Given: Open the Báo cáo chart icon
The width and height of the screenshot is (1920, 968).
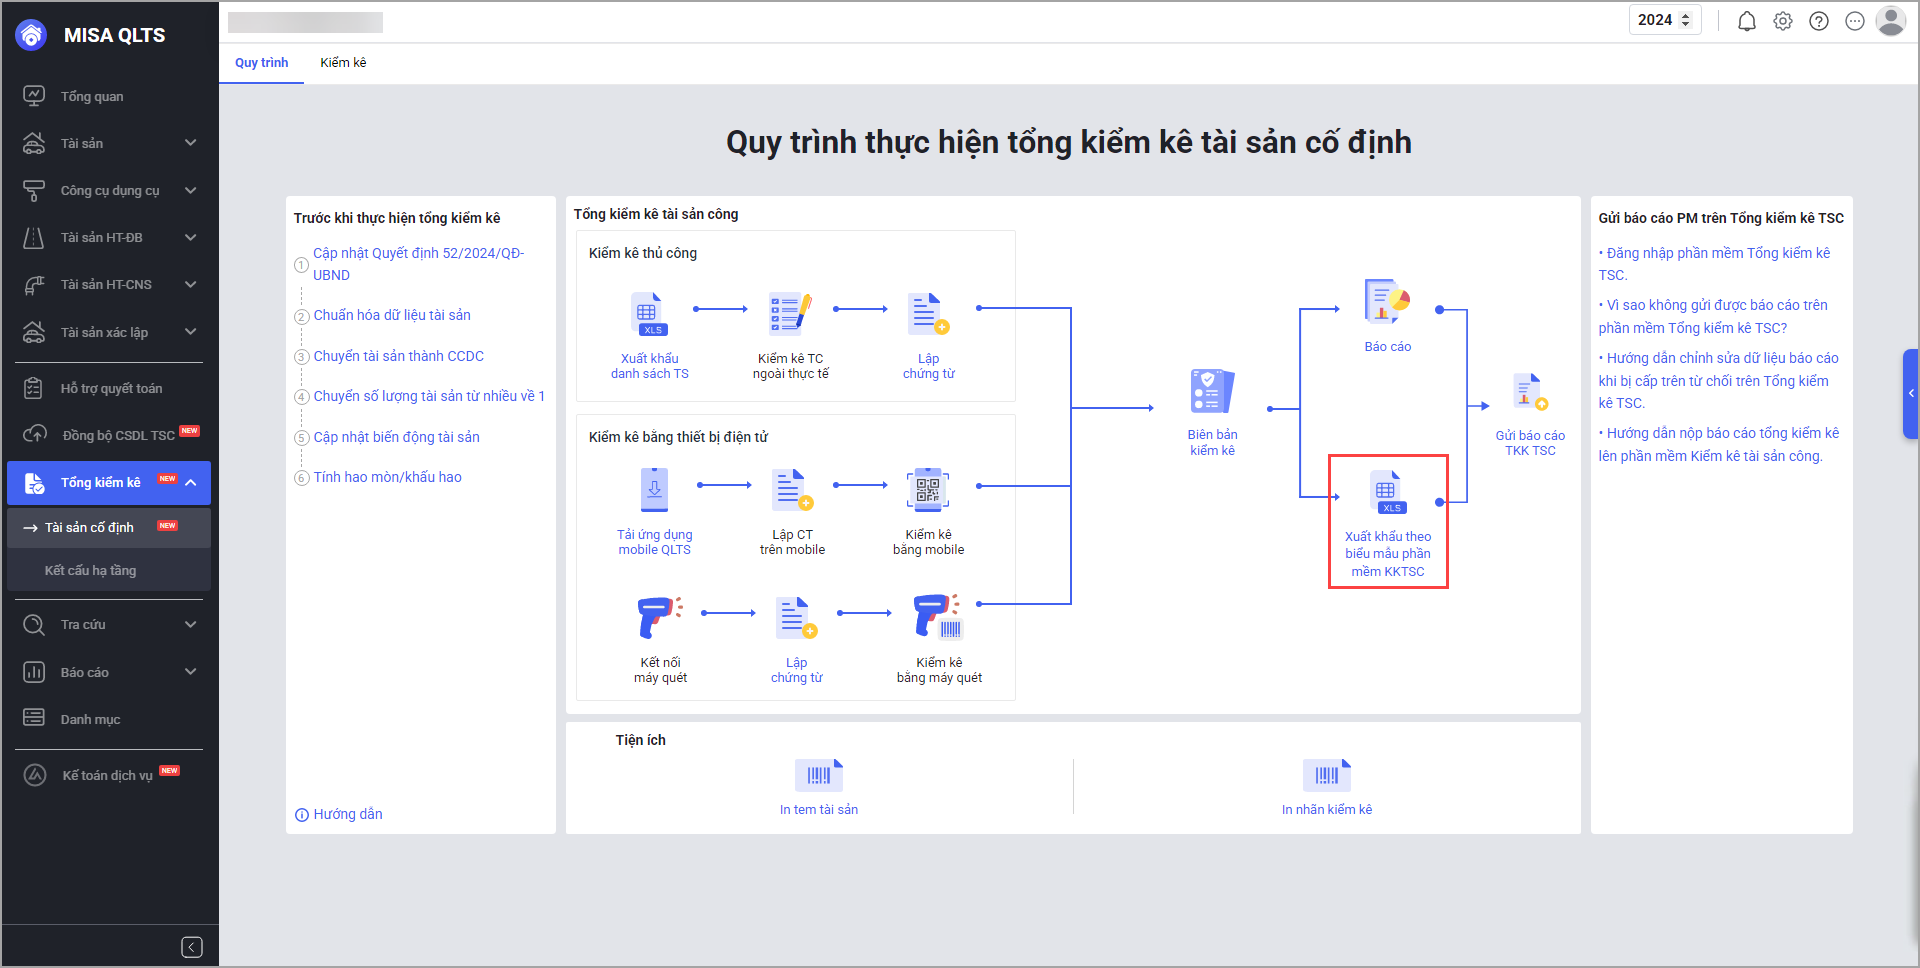Looking at the screenshot, I should (1387, 302).
